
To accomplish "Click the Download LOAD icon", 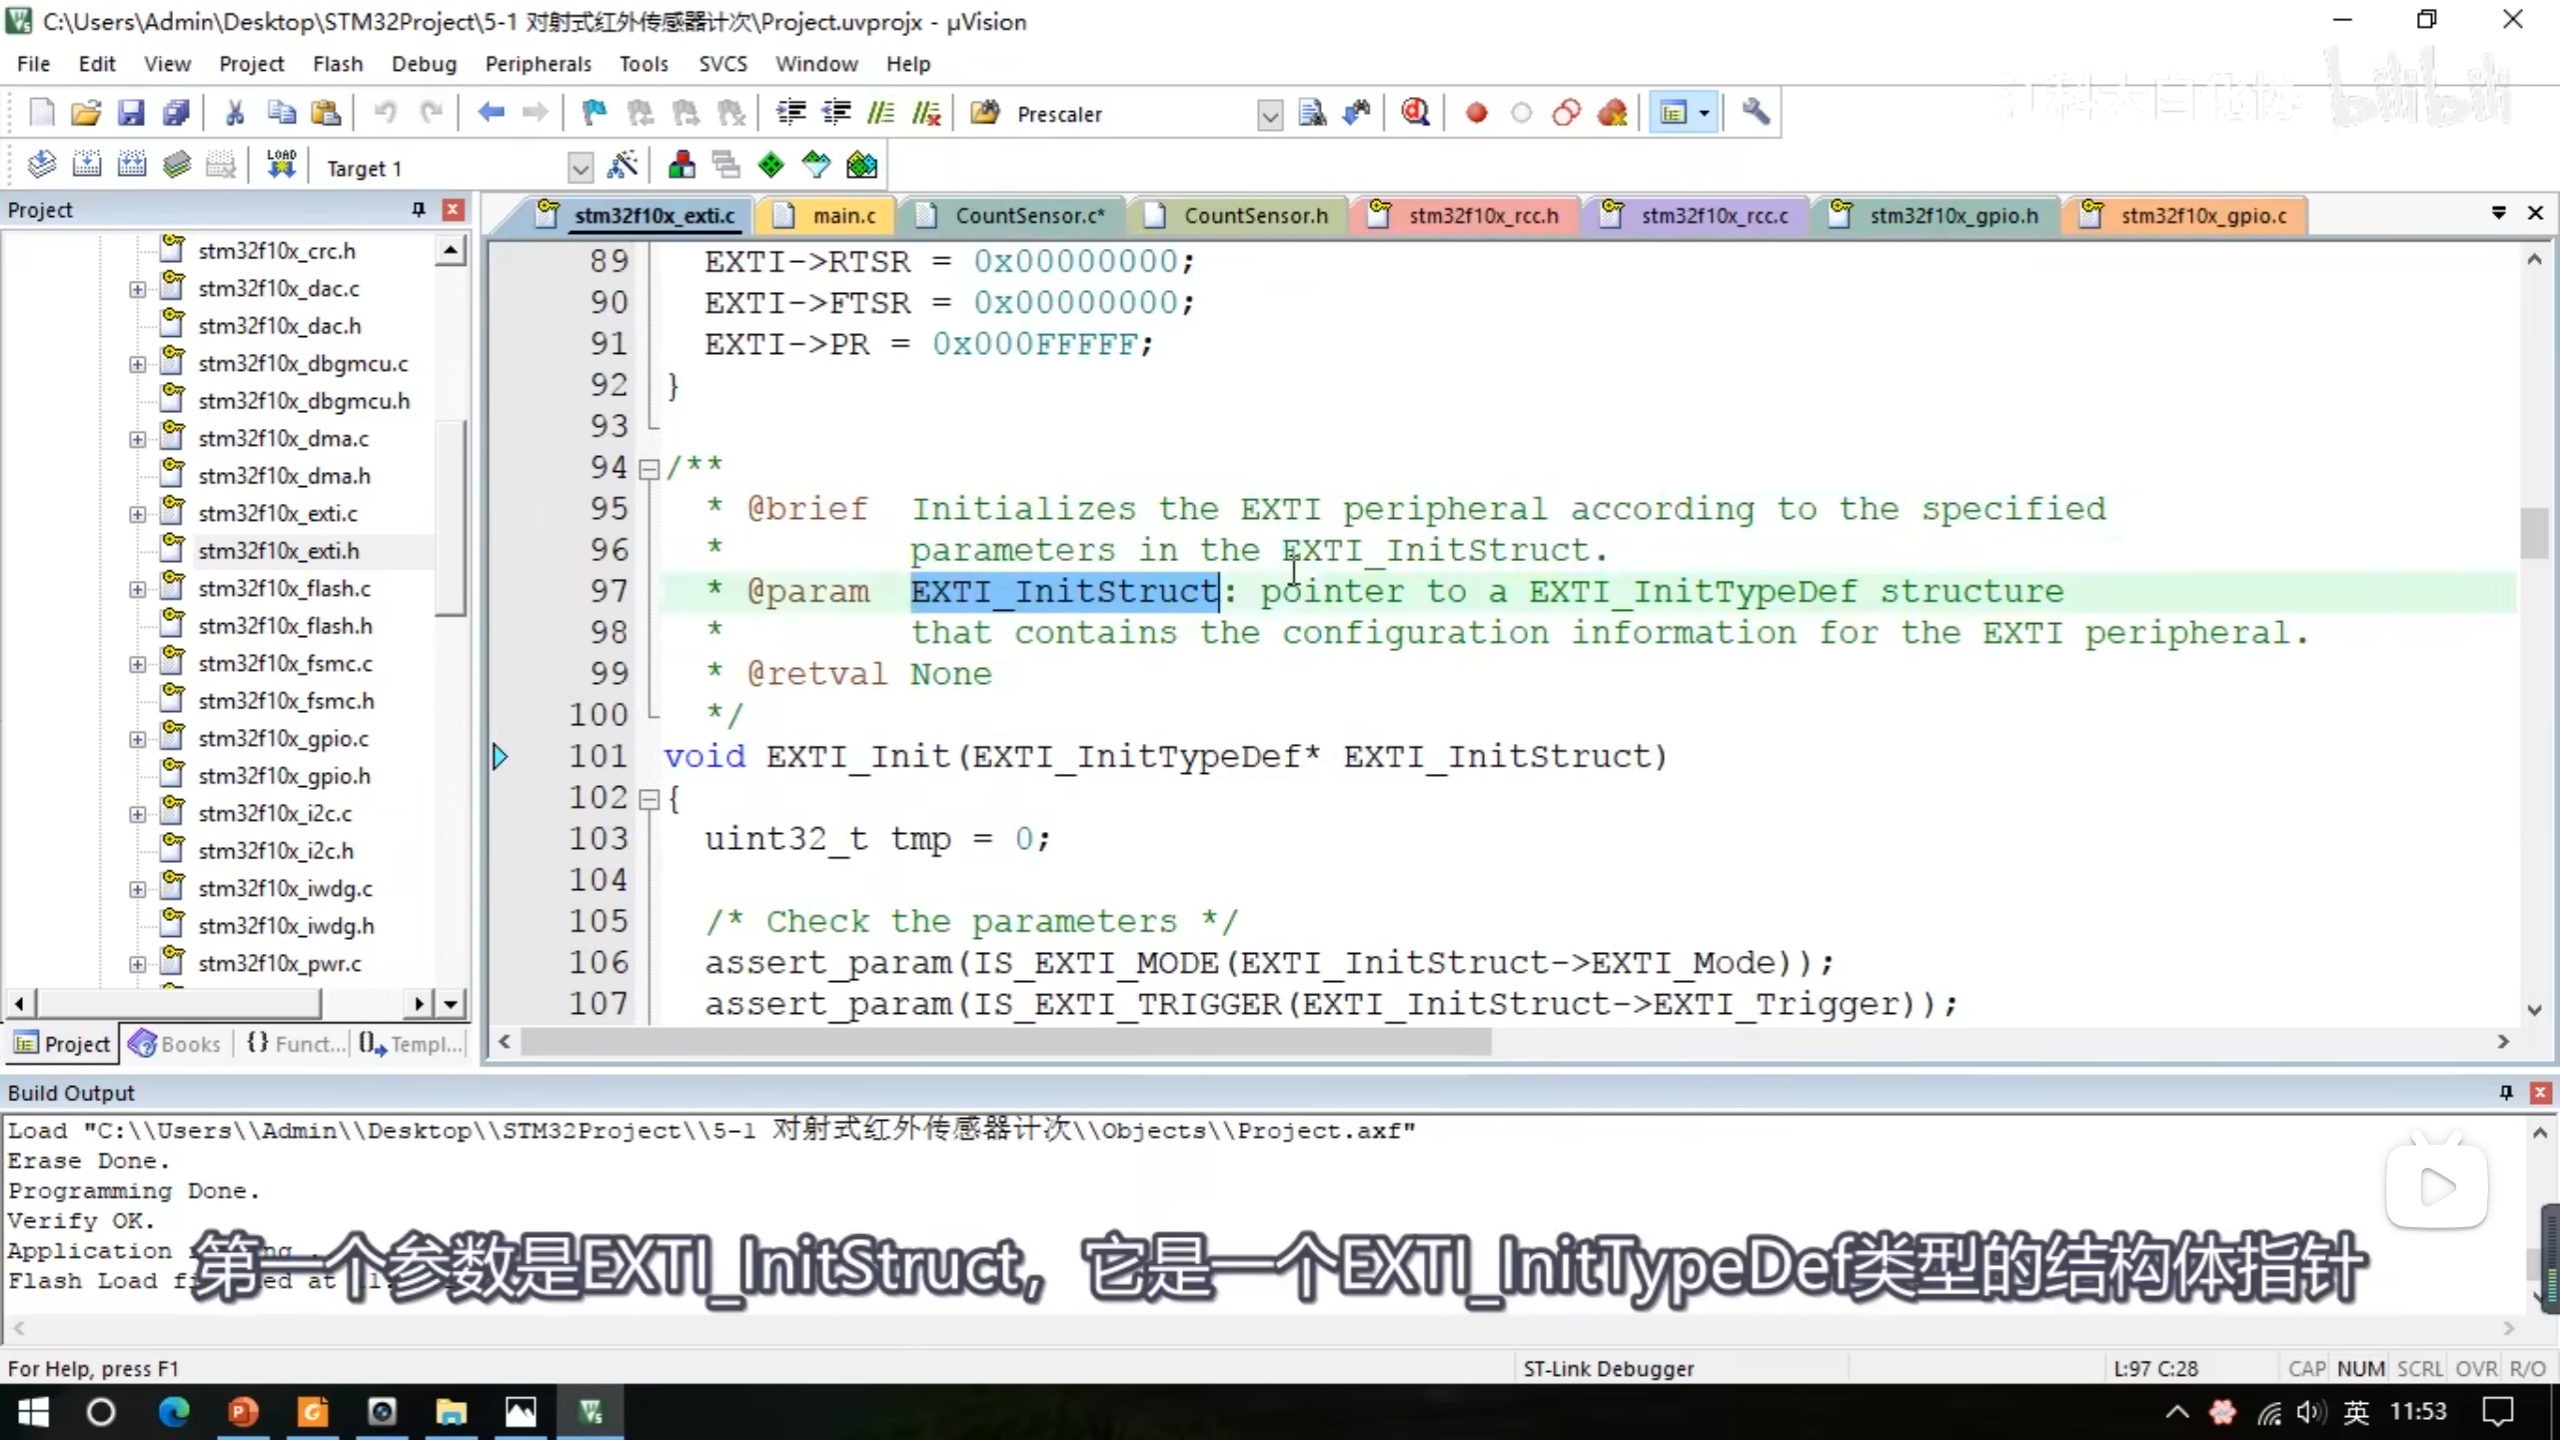I will pos(281,165).
